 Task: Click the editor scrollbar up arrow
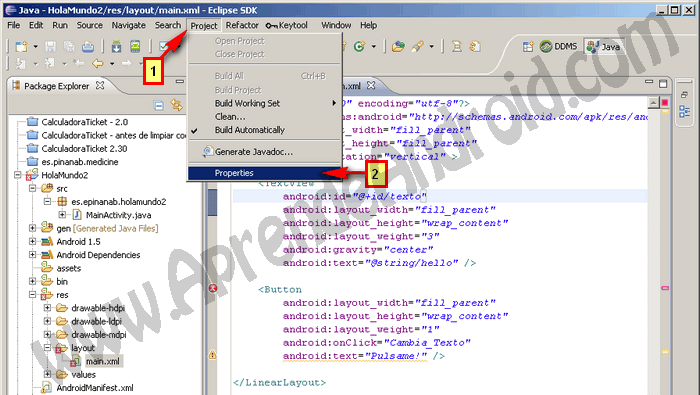click(x=653, y=103)
